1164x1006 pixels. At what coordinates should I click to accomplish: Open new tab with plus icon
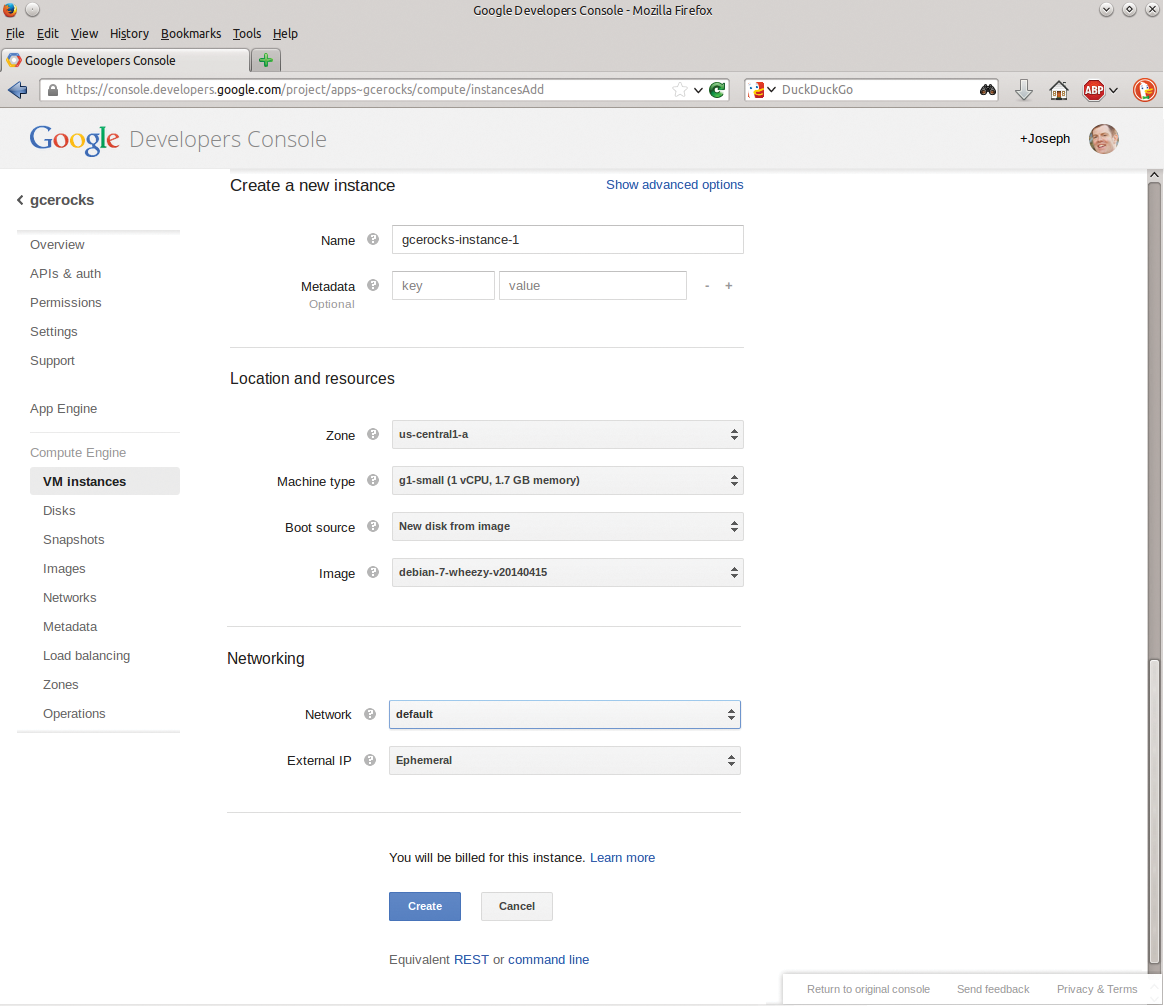266,60
